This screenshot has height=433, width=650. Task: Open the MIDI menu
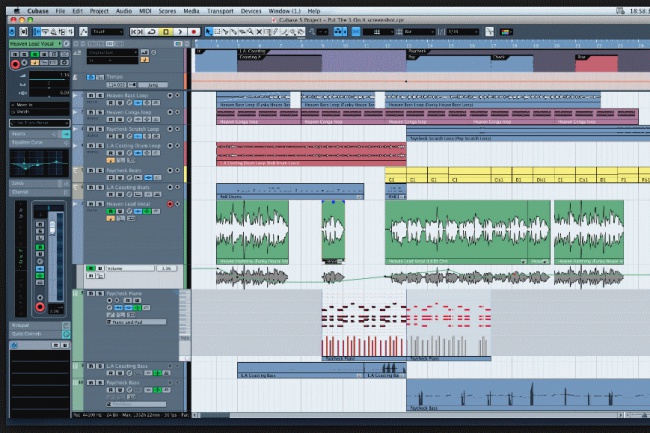tap(145, 11)
